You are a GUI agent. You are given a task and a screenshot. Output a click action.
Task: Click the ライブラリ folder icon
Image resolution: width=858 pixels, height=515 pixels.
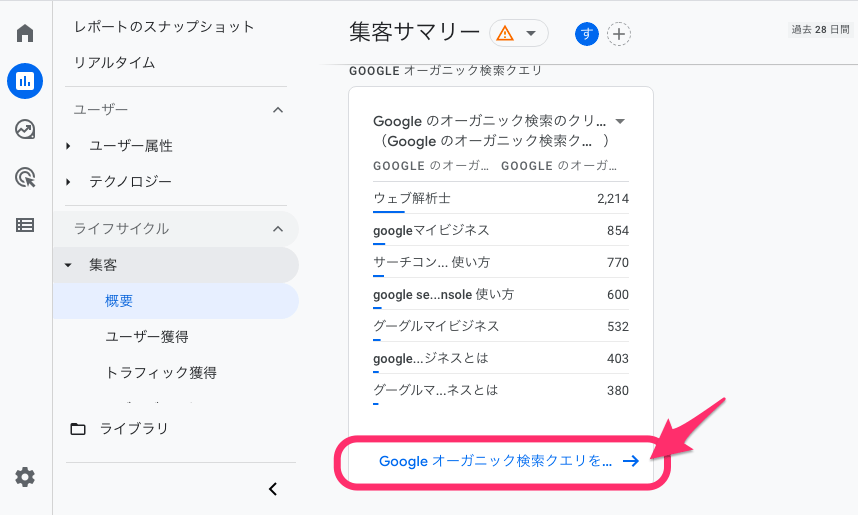[78, 429]
